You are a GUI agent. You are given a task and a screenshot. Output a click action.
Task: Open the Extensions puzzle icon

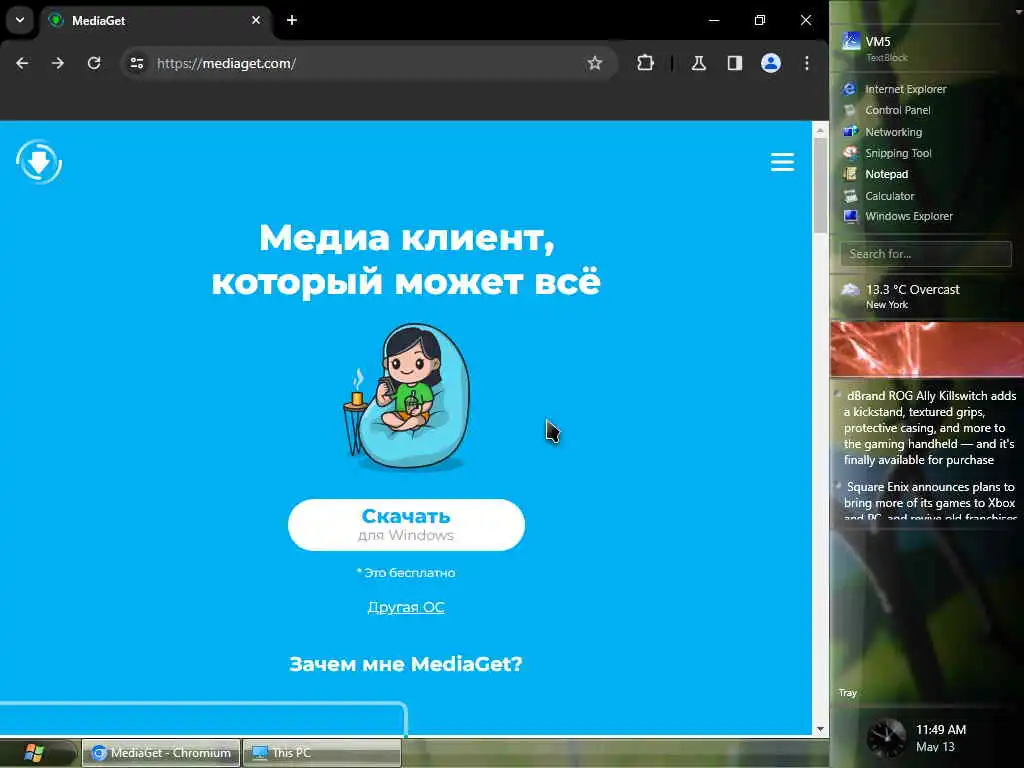645,63
